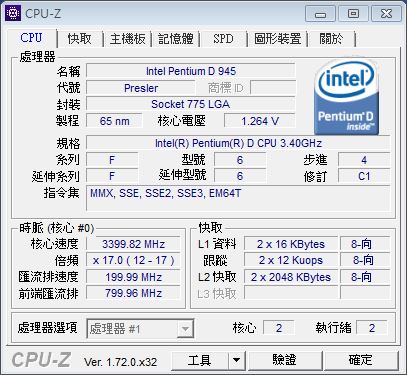Viewport: 407px width, 375px height.
Task: Click the 驗證 button
Action: pos(284,360)
